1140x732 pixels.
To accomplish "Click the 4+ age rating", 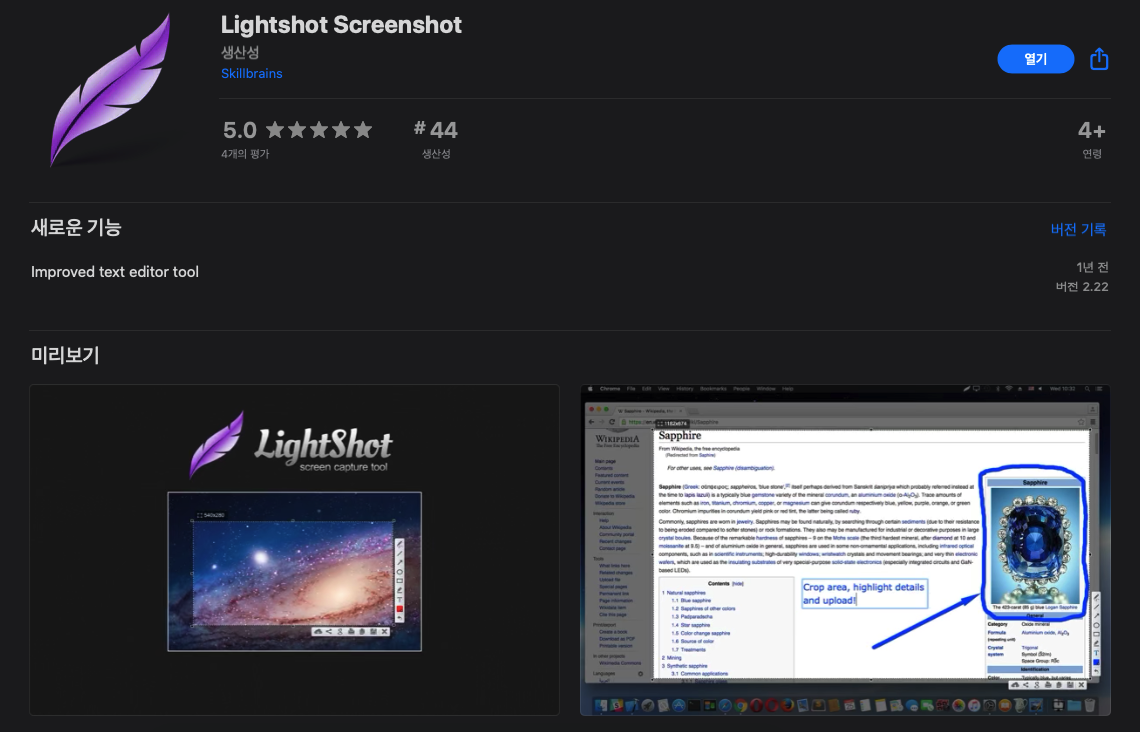I will pyautogui.click(x=1091, y=131).
